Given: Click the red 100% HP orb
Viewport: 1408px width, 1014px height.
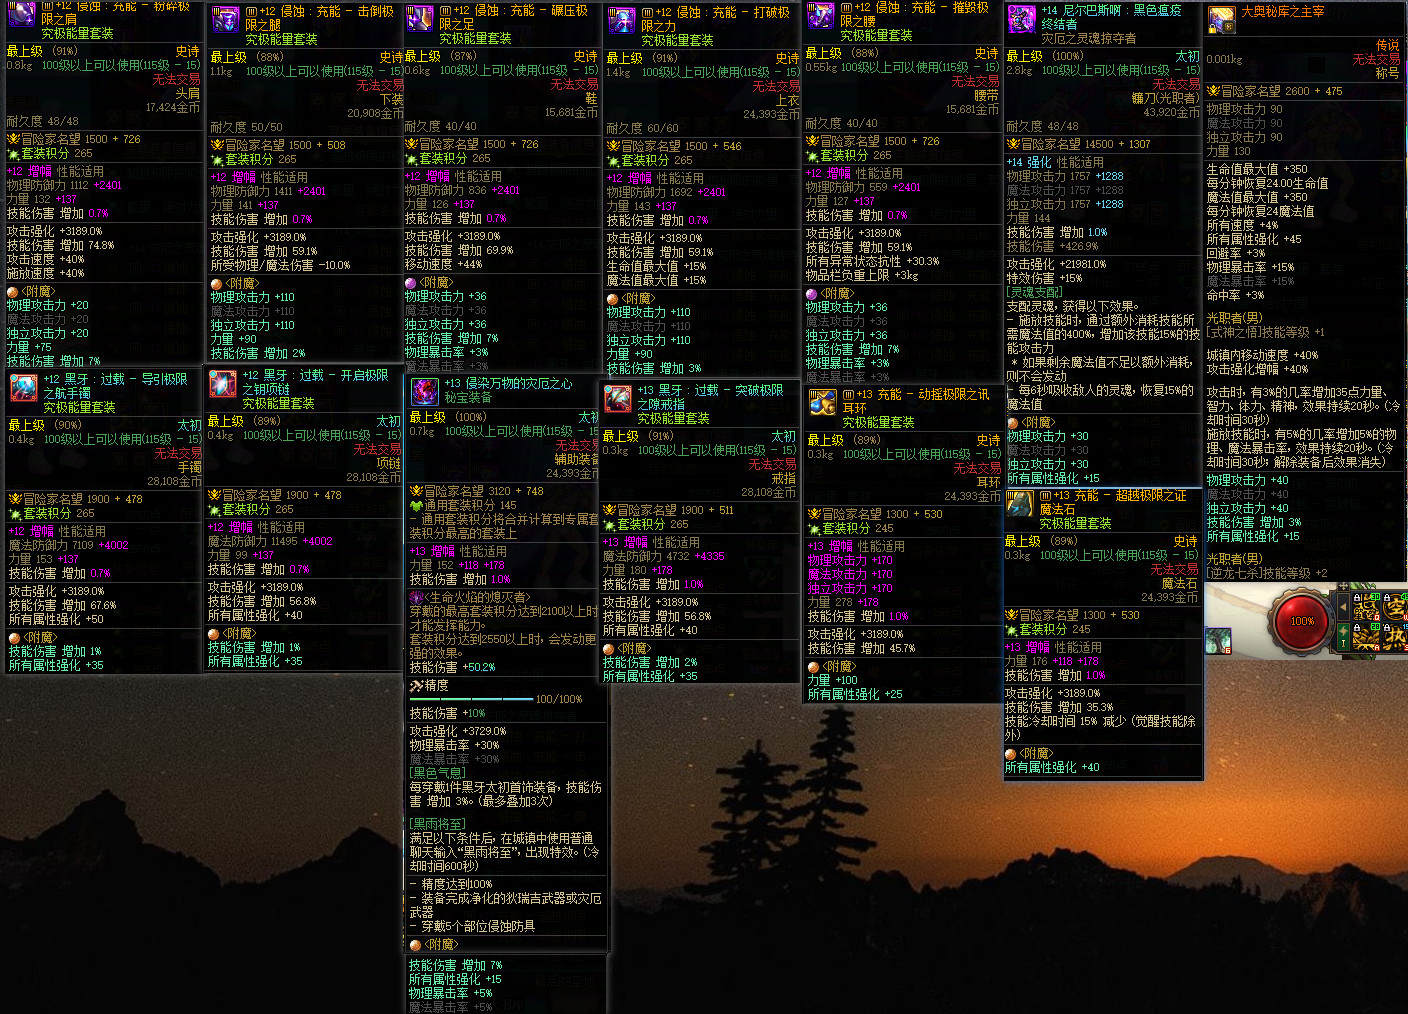Looking at the screenshot, I should 1301,621.
